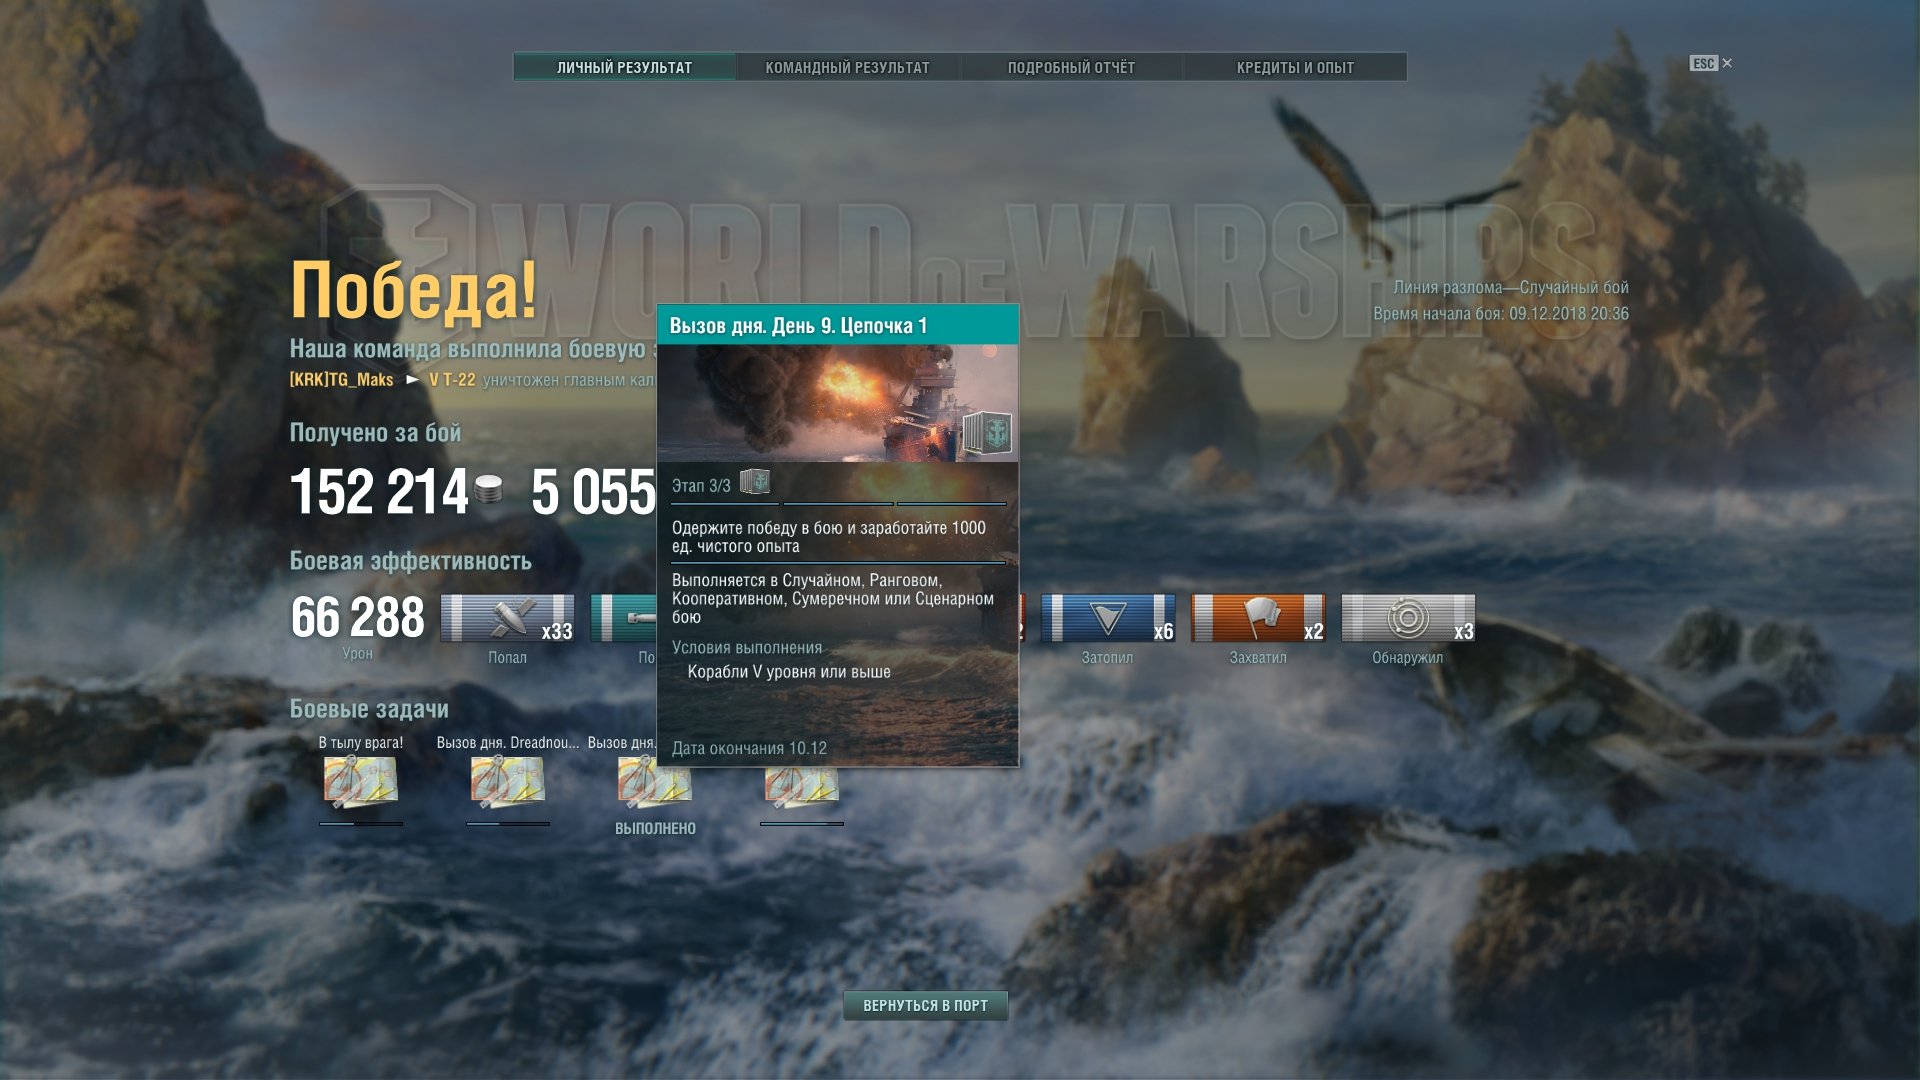The width and height of the screenshot is (1920, 1080).
Task: Click the Корабли V уровня или выше condition
Action: pos(789,672)
